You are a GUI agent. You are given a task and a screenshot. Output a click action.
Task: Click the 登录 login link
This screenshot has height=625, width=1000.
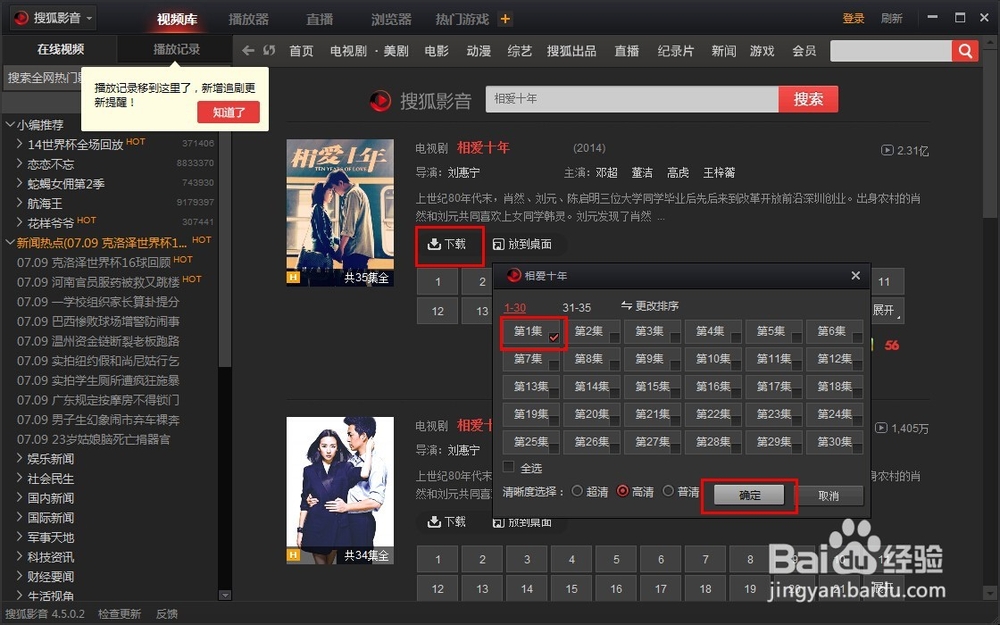pos(853,18)
